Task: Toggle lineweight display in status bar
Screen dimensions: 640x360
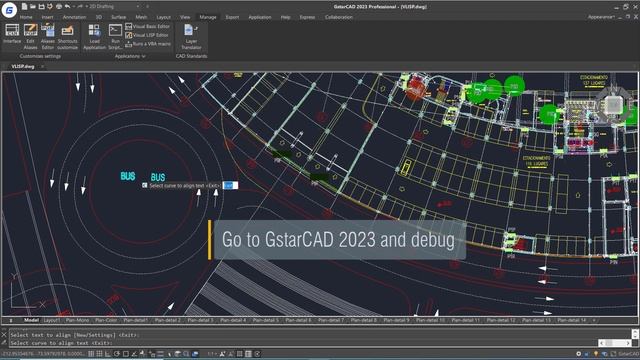Action: point(160,354)
